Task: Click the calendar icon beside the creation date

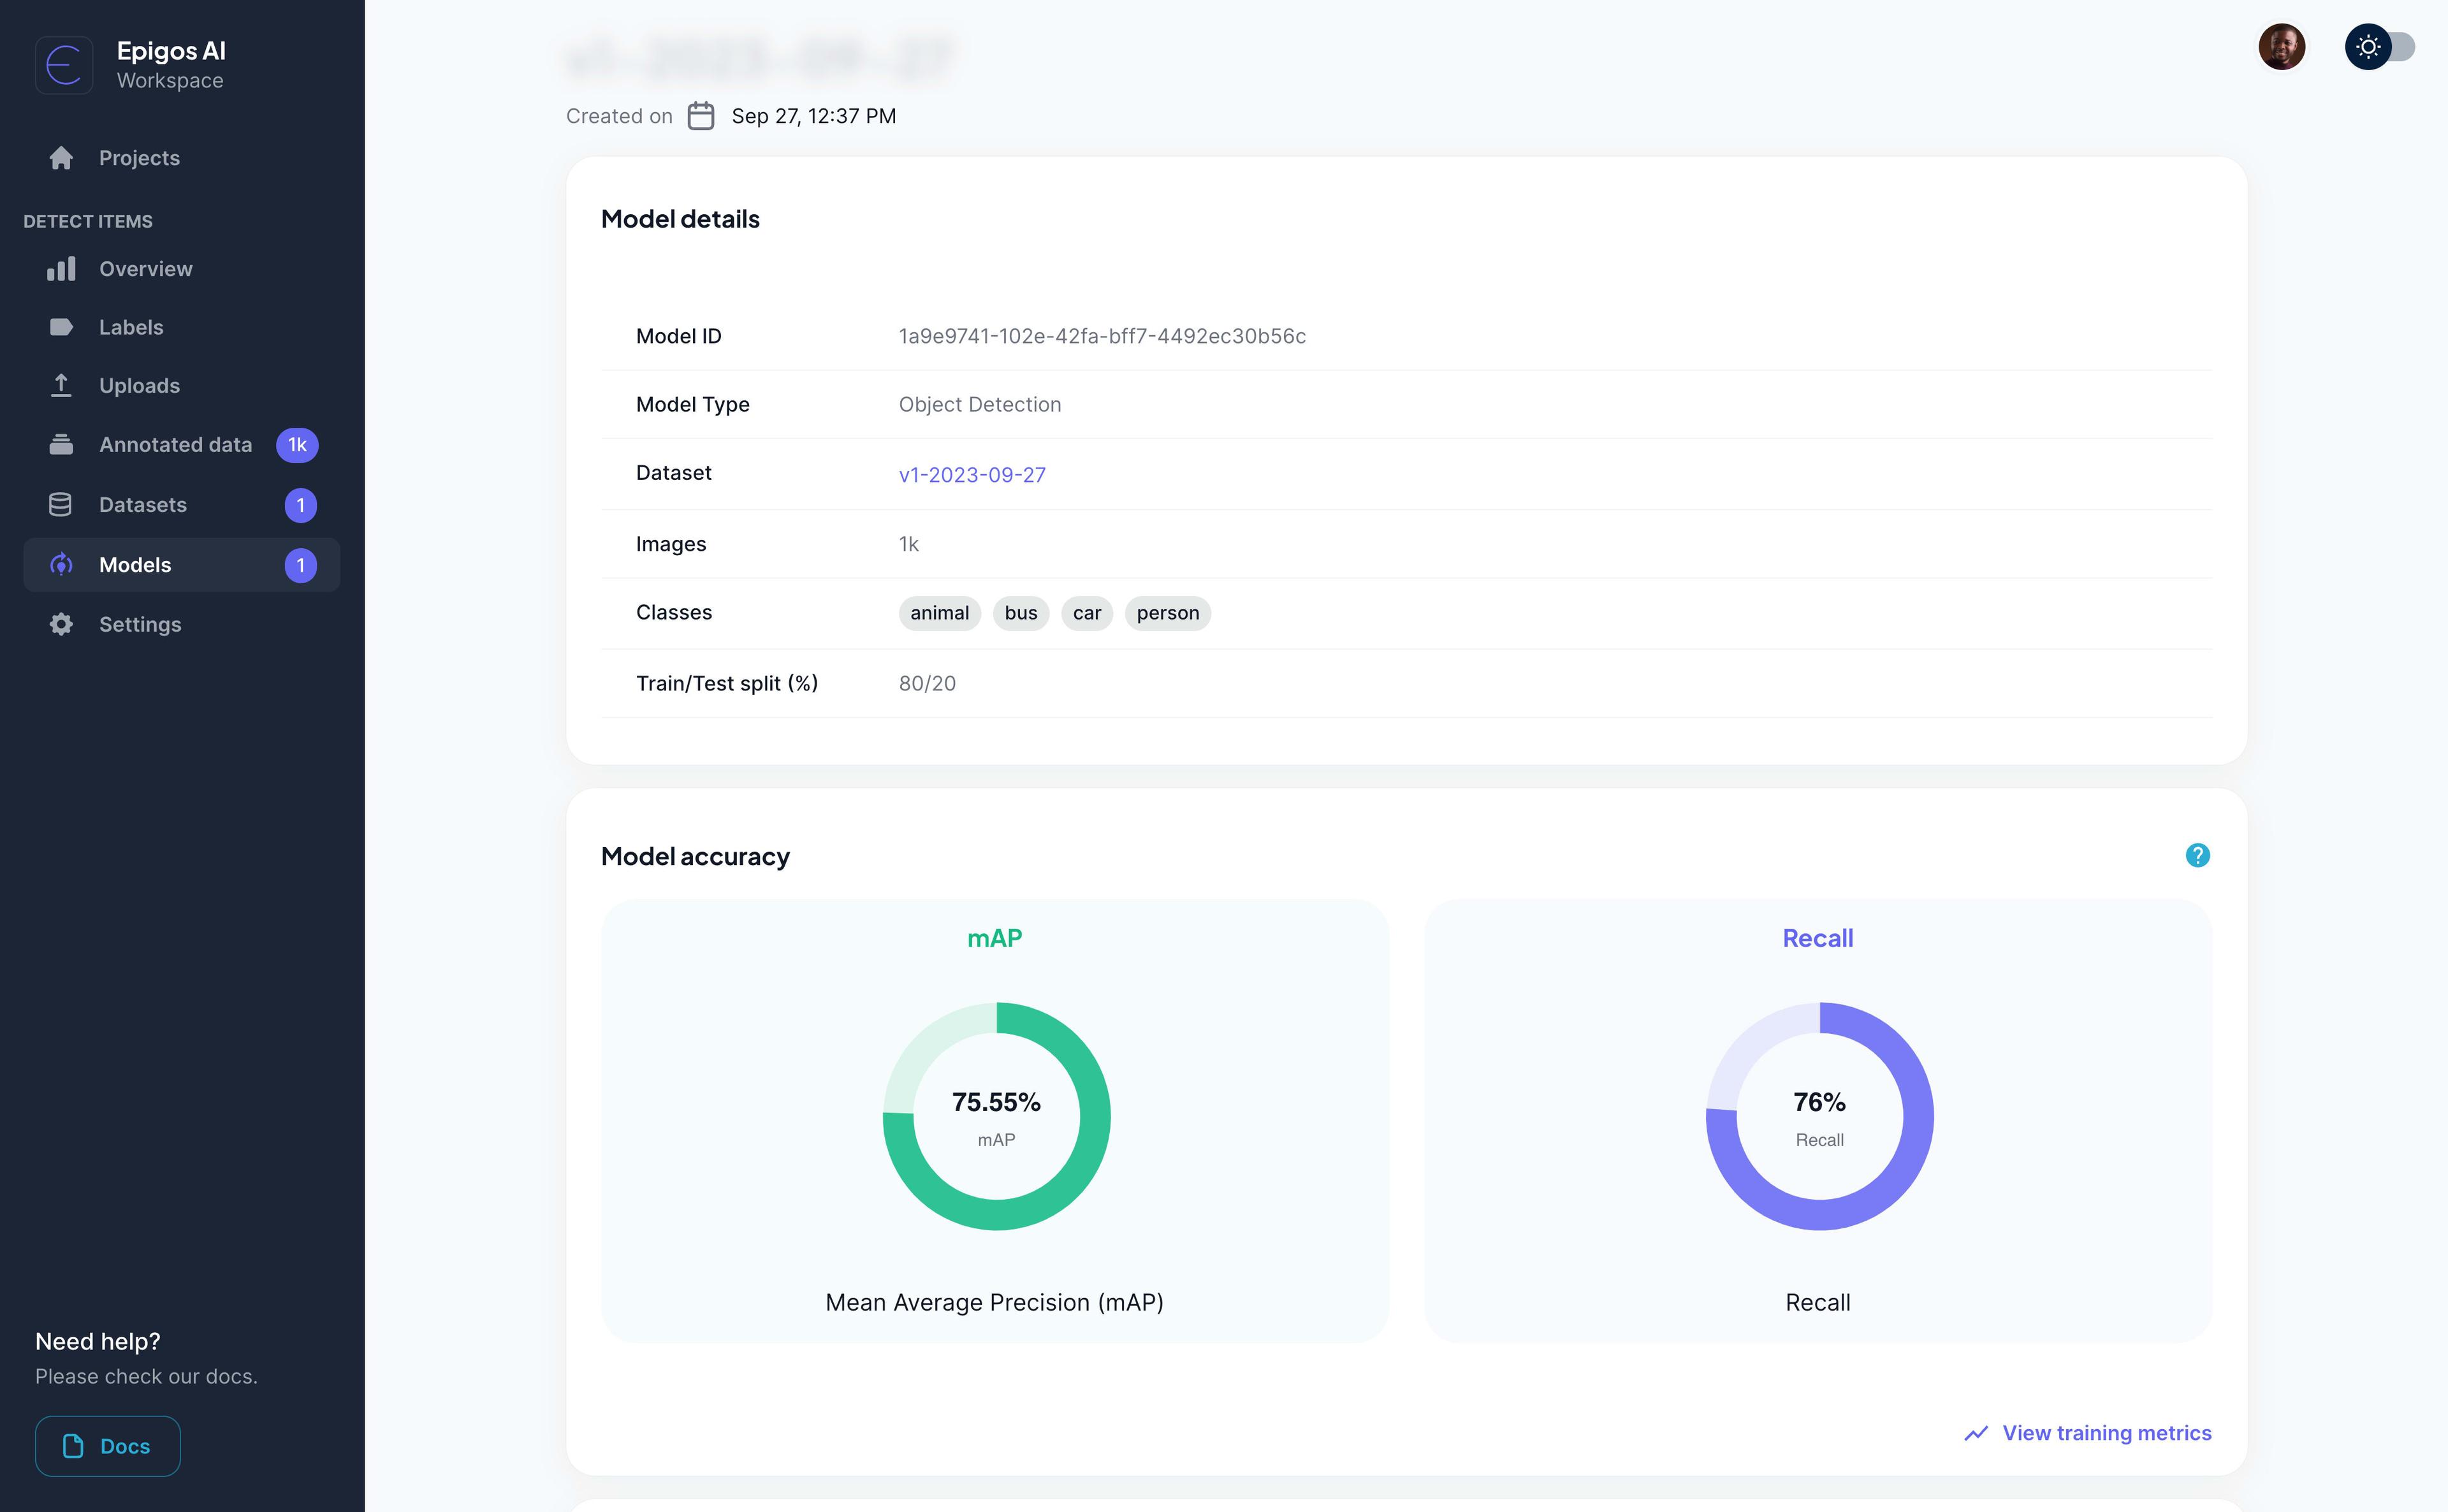Action: (x=701, y=116)
